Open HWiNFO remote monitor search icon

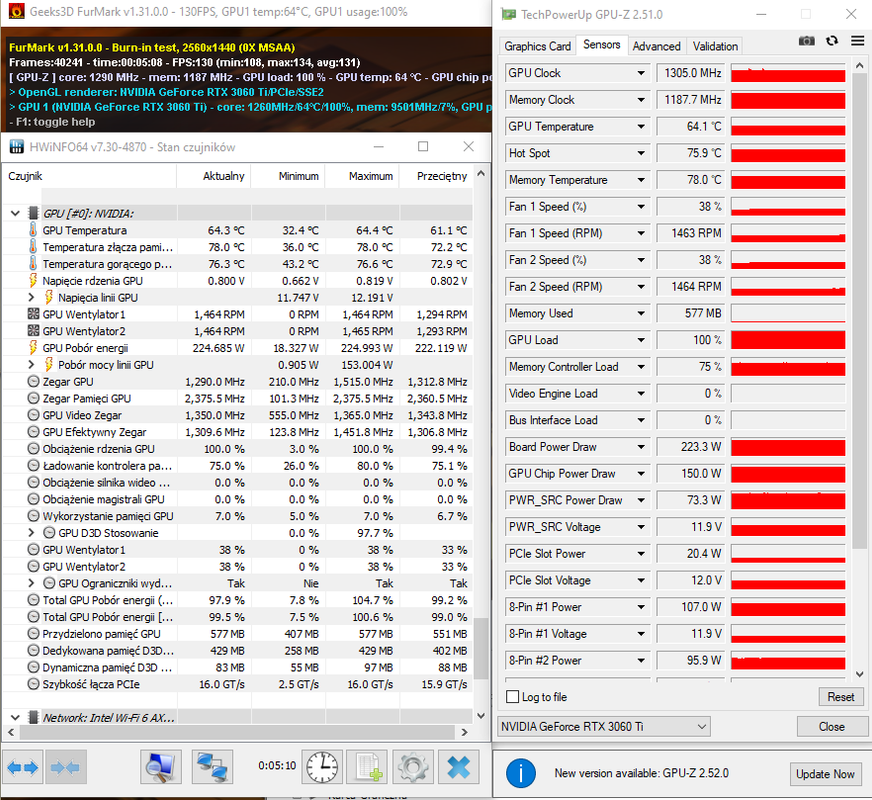point(161,768)
